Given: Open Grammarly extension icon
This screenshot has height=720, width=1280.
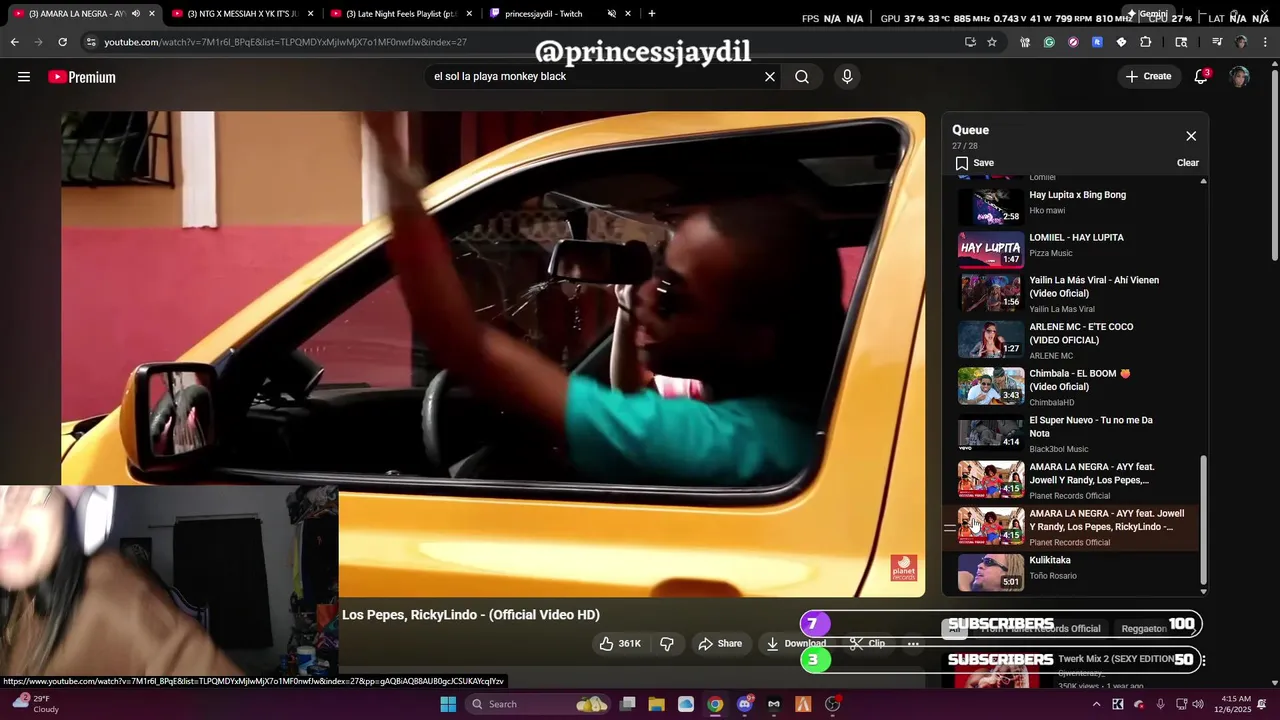Looking at the screenshot, I should pos(1049,42).
